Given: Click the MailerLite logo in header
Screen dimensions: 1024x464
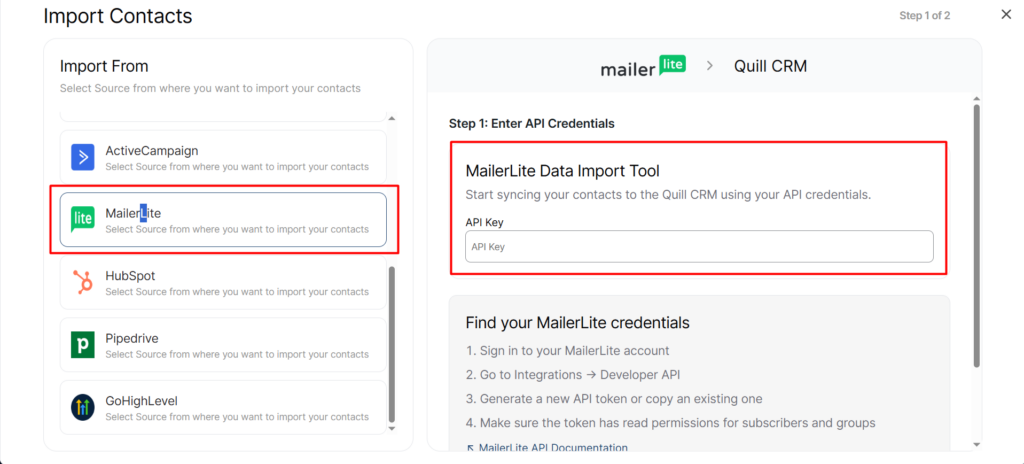Looking at the screenshot, I should point(643,67).
